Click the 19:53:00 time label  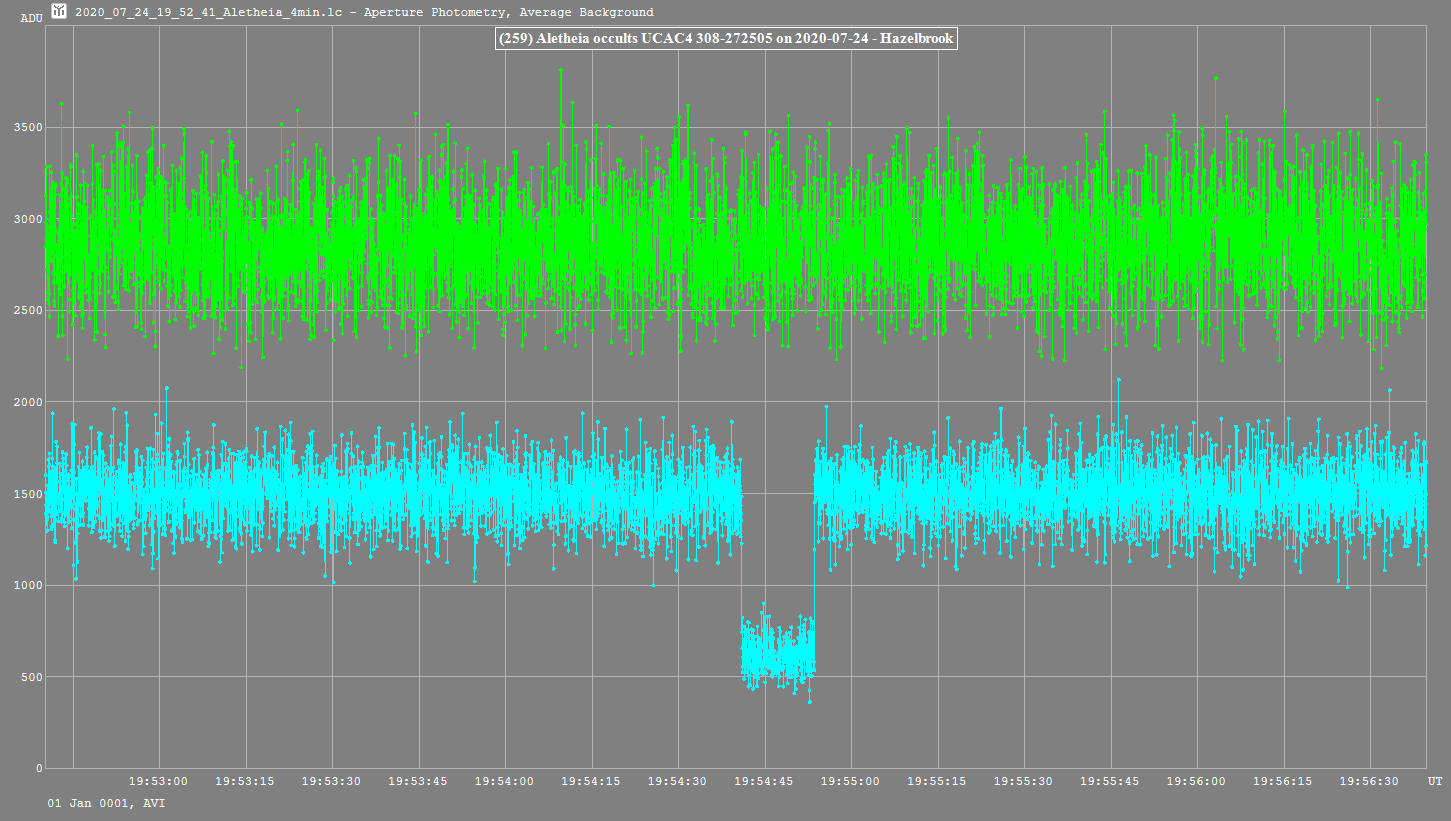pyautogui.click(x=159, y=781)
